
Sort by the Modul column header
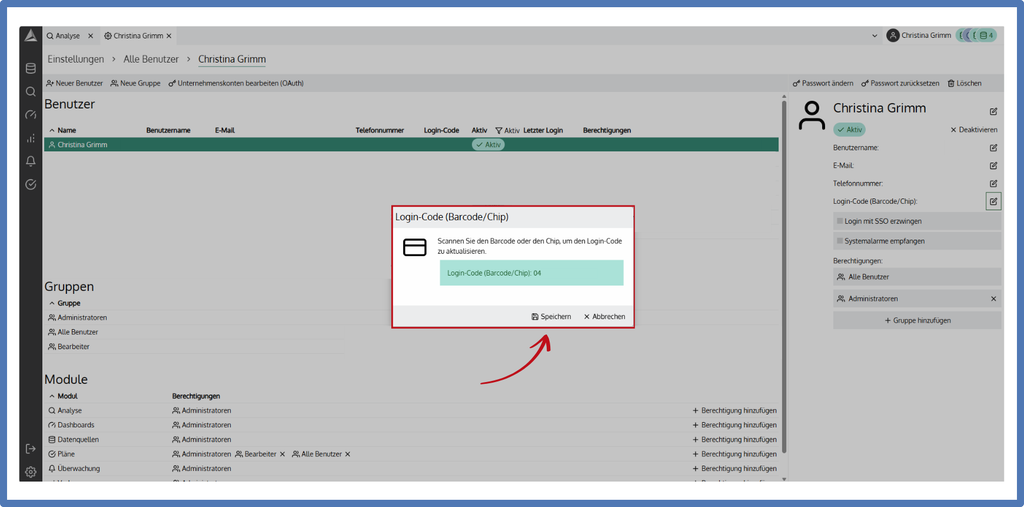click(63, 396)
